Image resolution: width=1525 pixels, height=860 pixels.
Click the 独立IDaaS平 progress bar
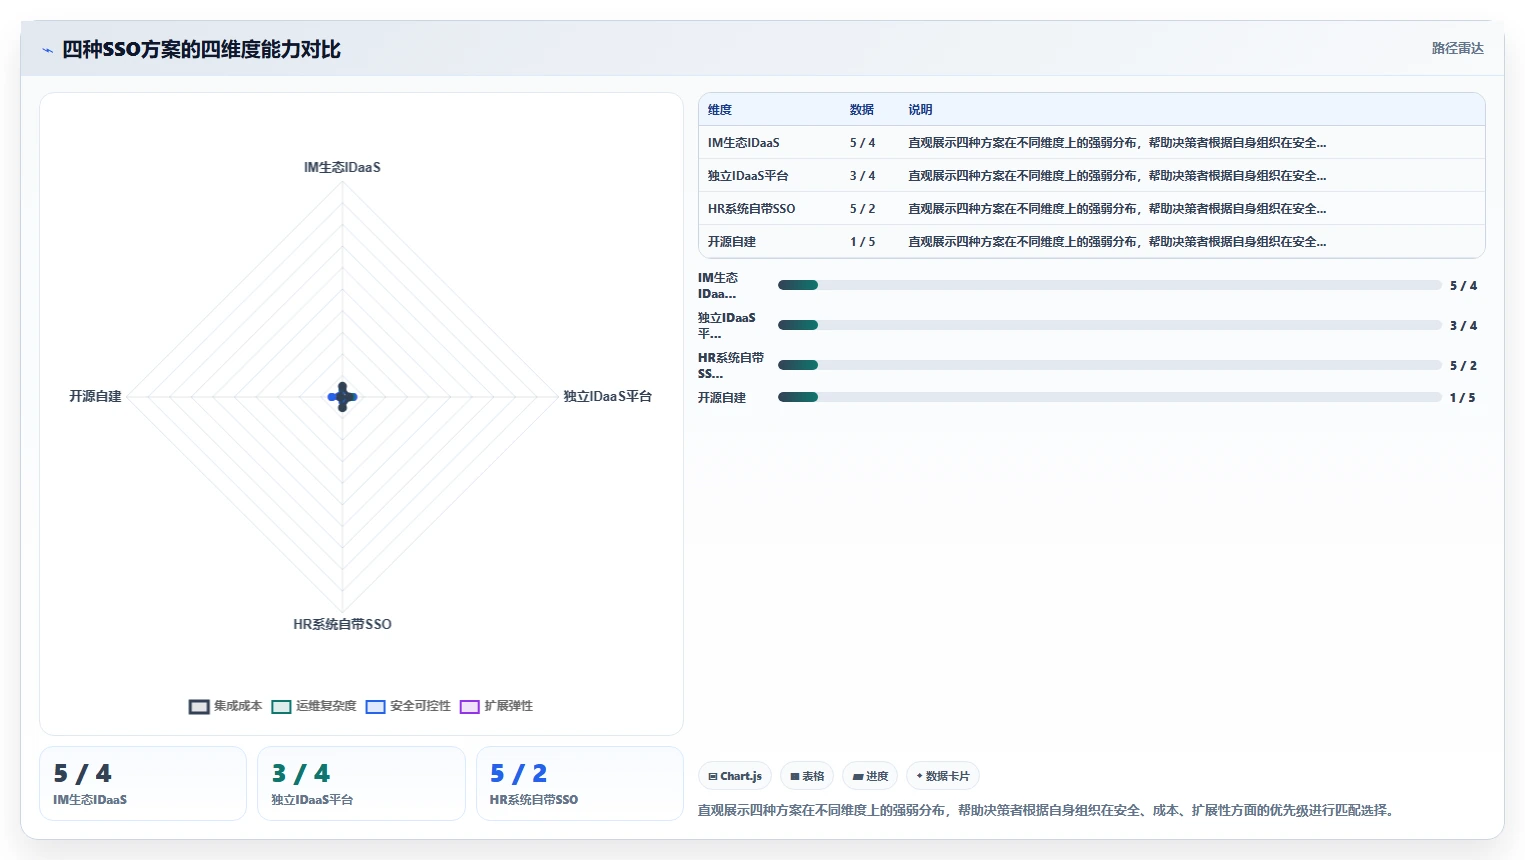[1110, 325]
